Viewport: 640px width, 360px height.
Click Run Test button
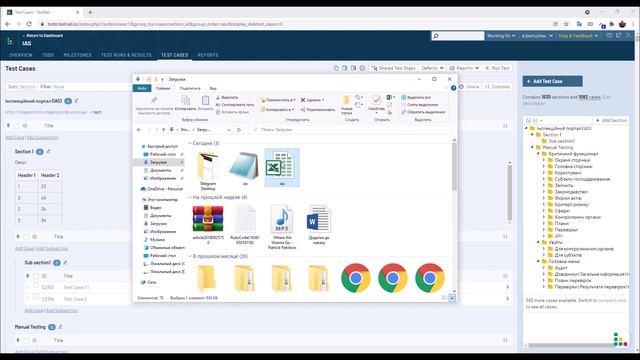click(x=497, y=68)
